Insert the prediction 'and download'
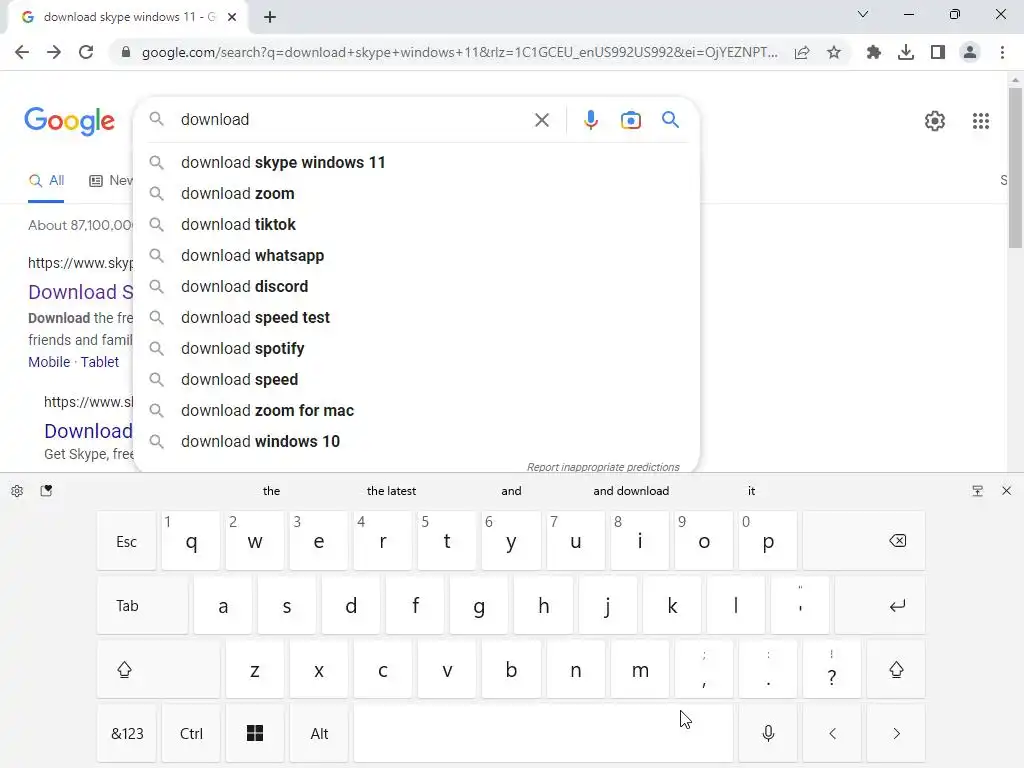This screenshot has height=768, width=1024. (x=631, y=491)
